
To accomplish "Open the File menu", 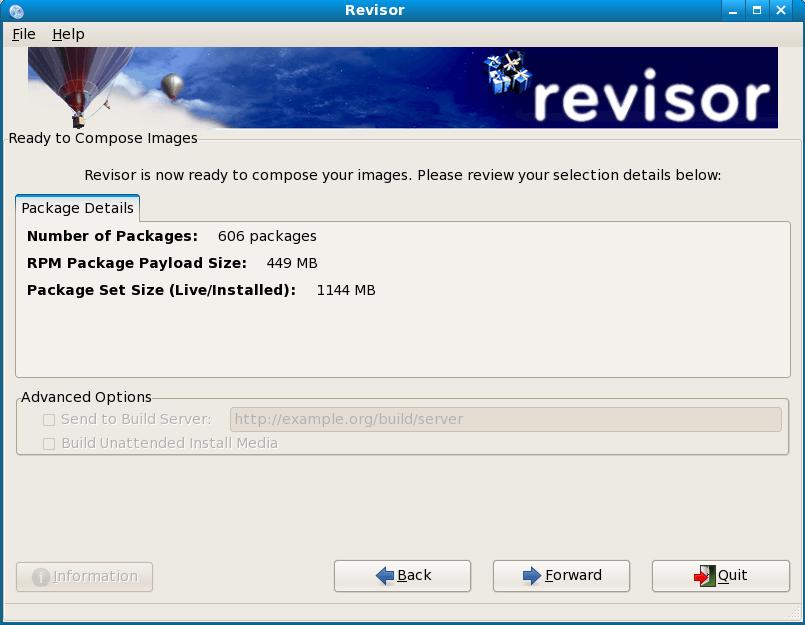I will (x=24, y=34).
